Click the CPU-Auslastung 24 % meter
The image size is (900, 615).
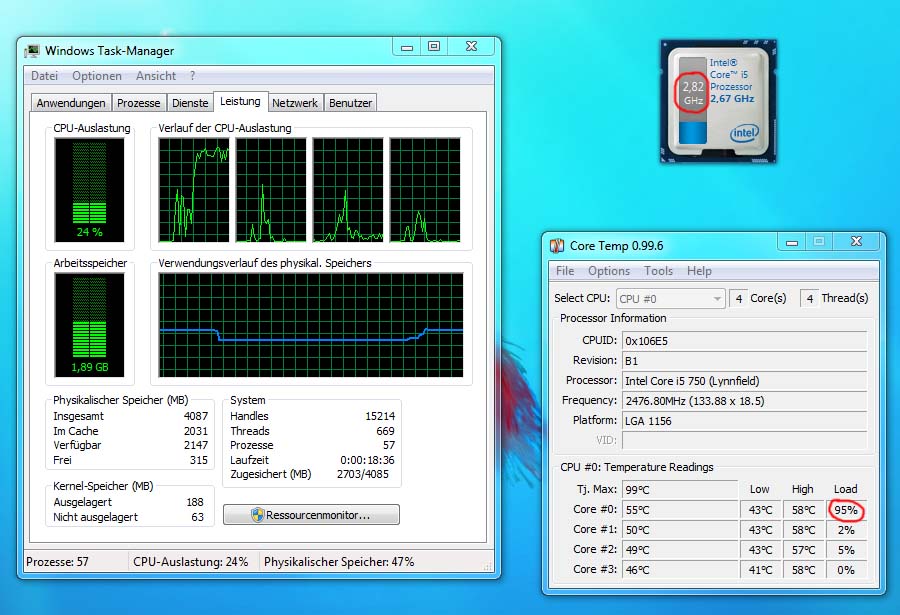90,190
